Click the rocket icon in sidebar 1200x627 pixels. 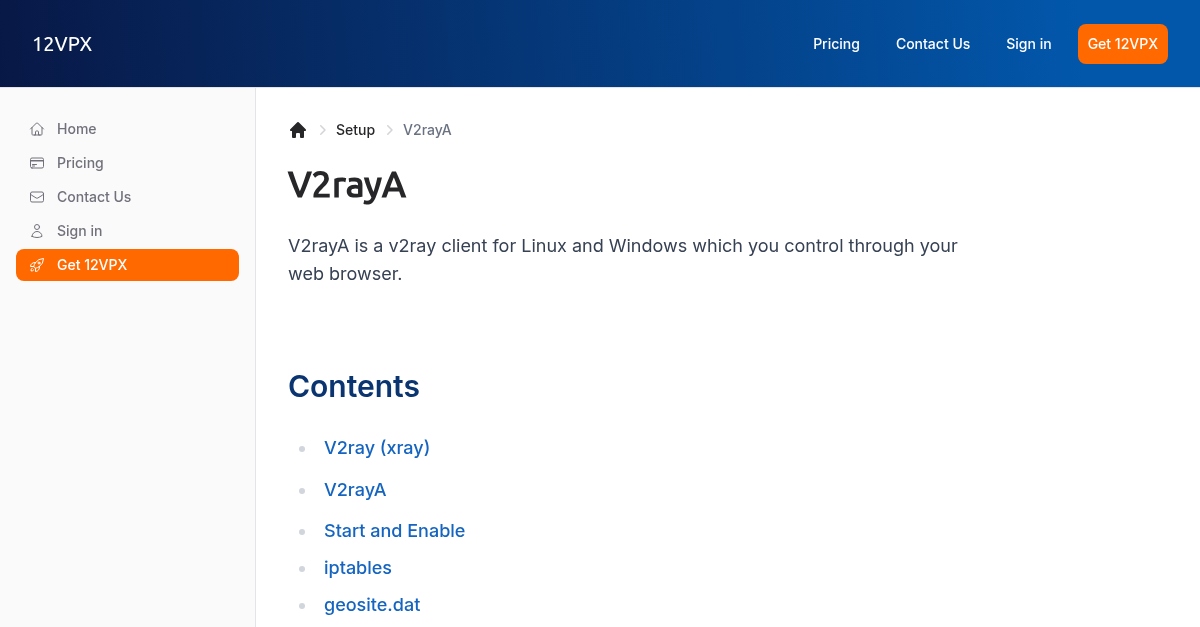pyautogui.click(x=37, y=265)
